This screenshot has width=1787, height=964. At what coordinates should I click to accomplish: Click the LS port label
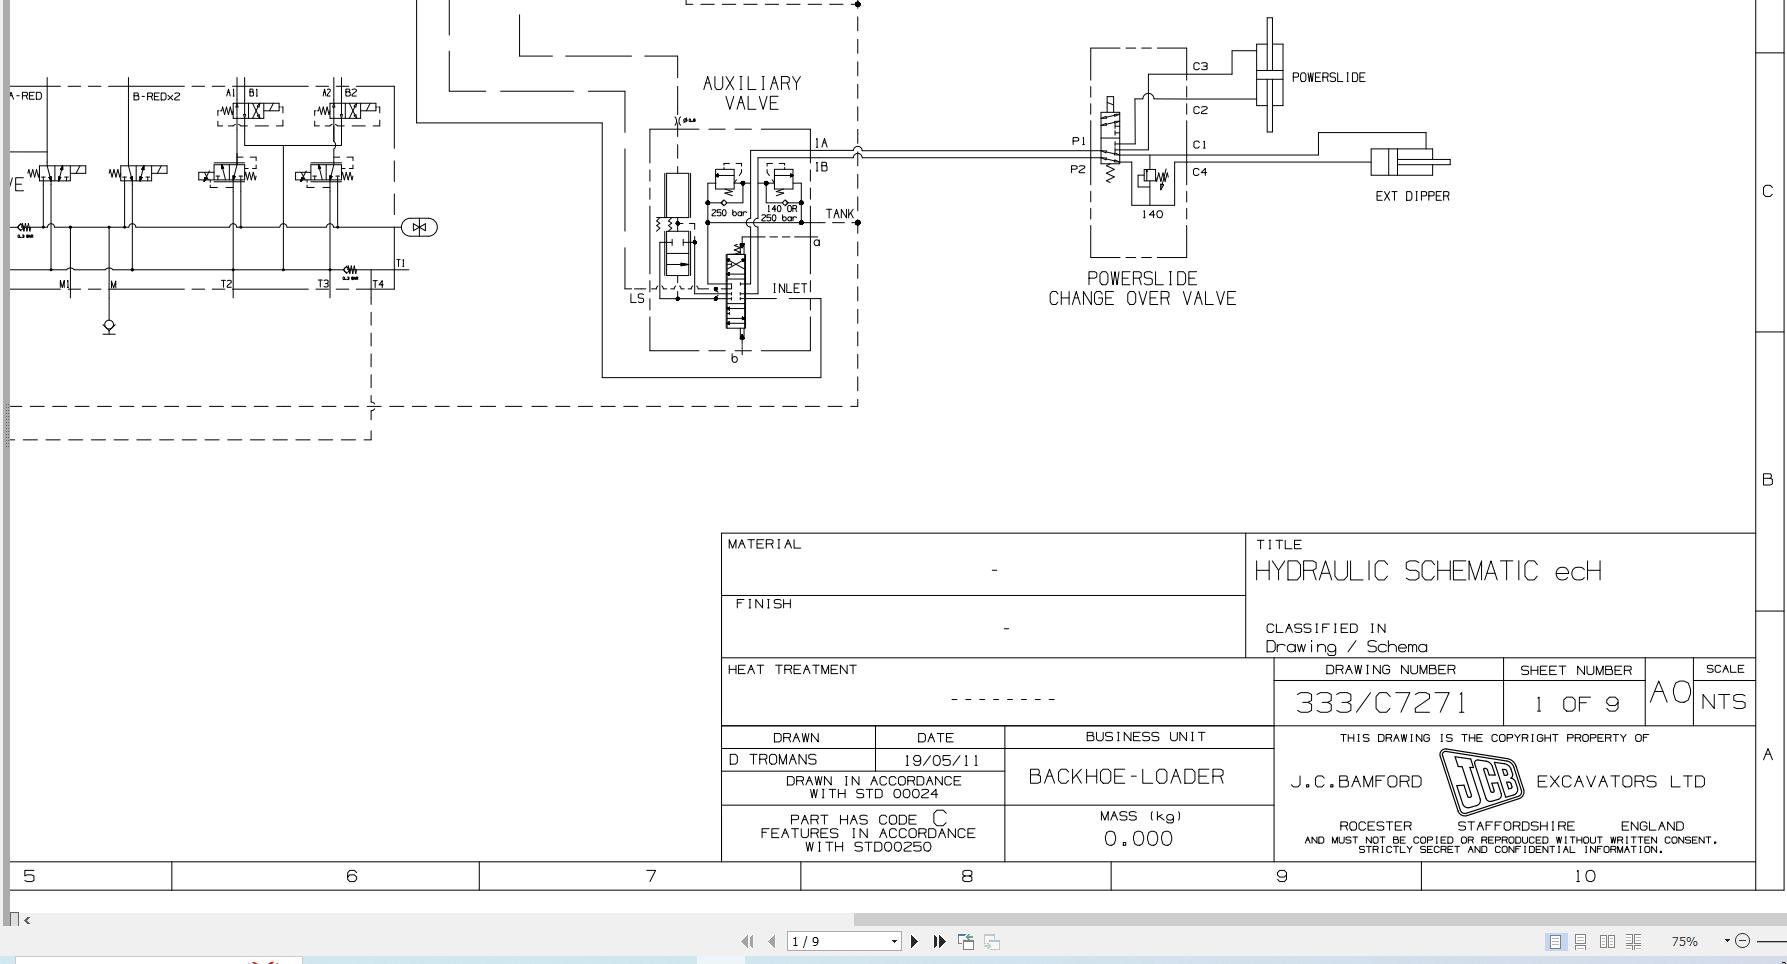(637, 298)
